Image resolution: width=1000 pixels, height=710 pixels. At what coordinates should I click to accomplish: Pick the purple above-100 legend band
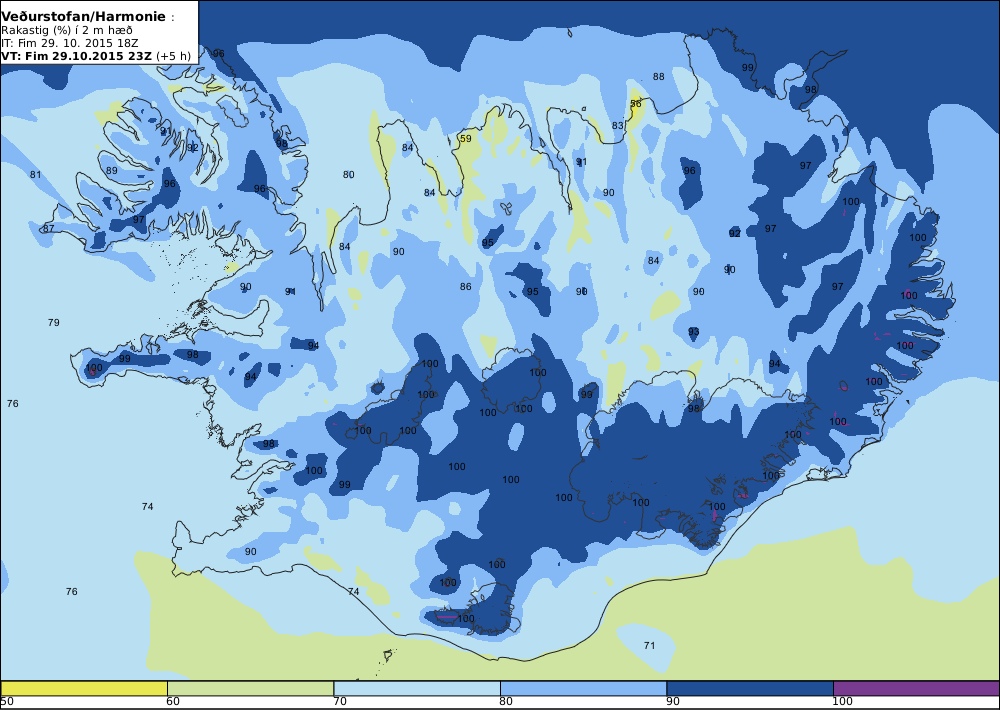pyautogui.click(x=916, y=688)
